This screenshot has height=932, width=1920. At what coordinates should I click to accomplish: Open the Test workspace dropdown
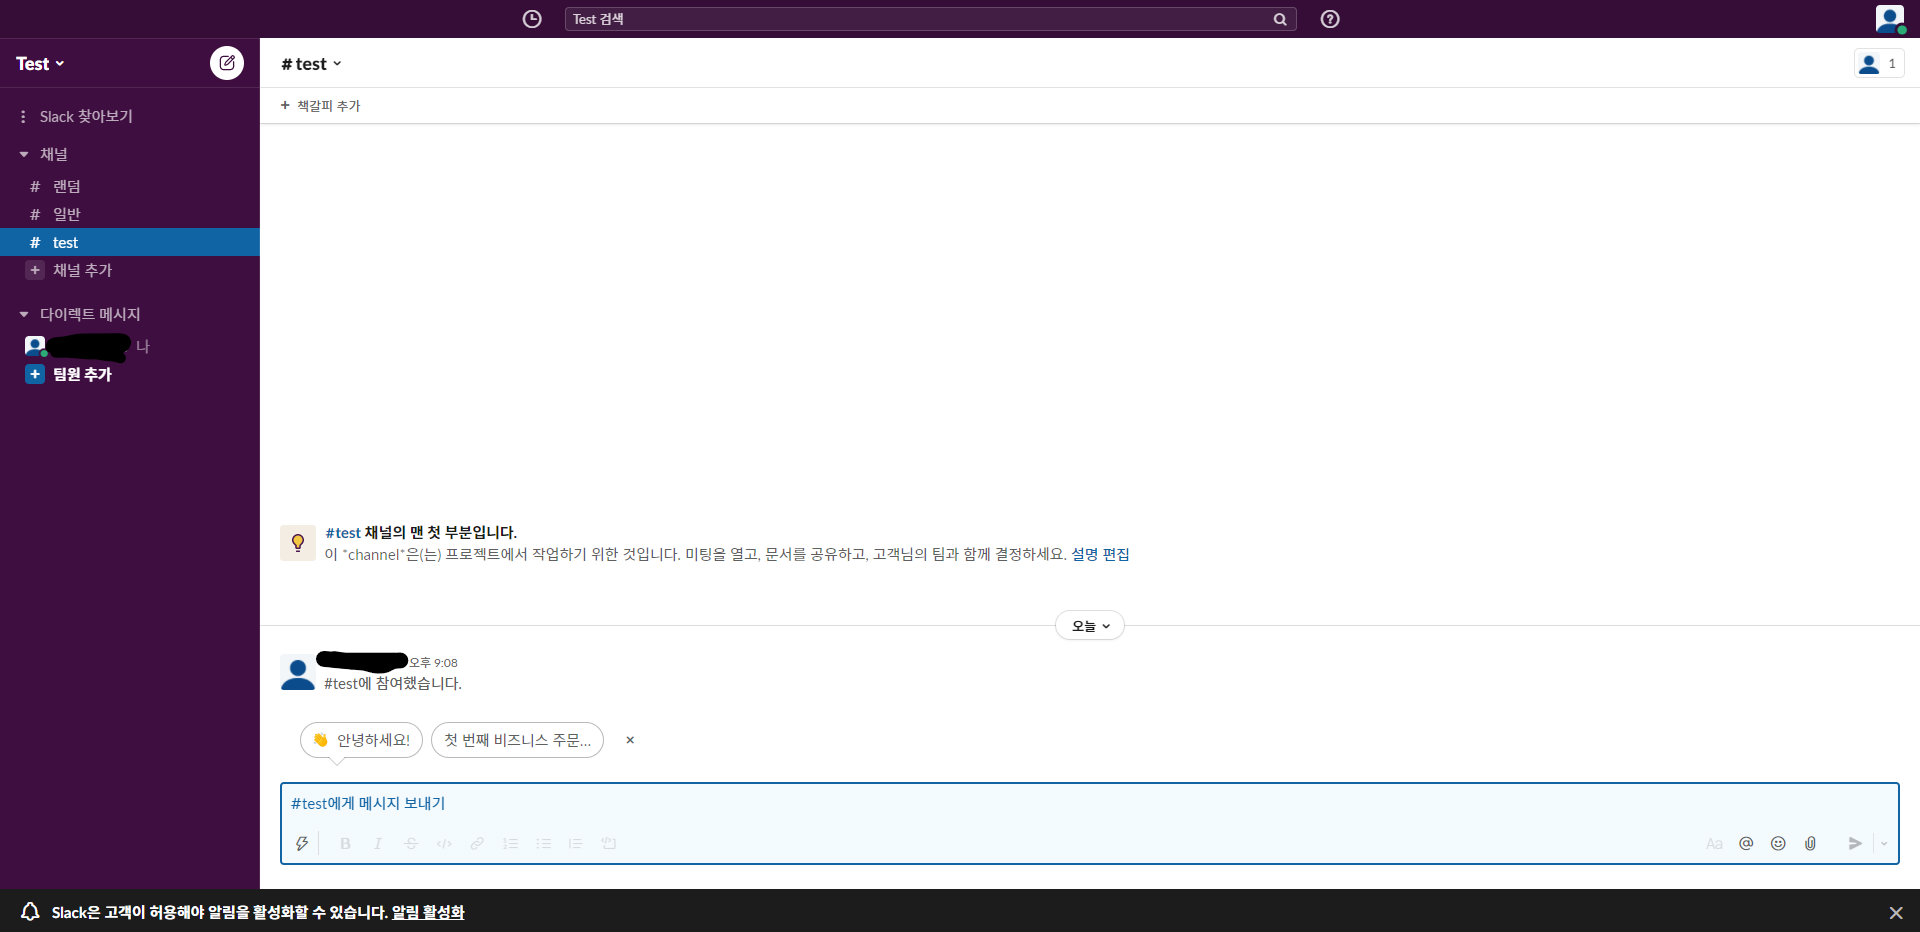(x=40, y=63)
